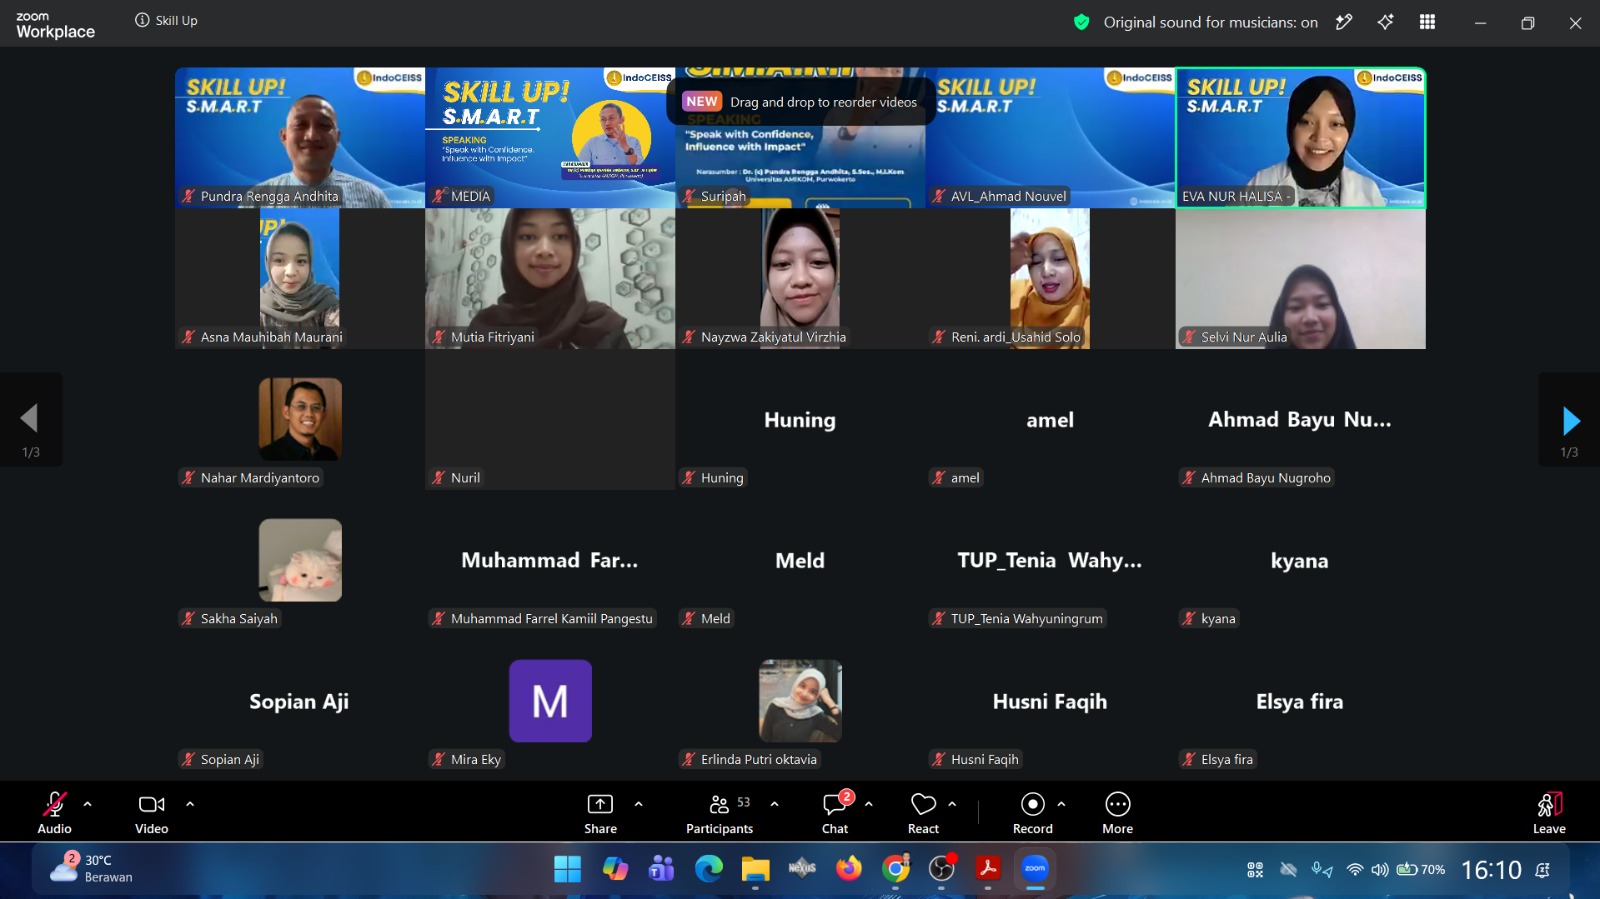This screenshot has width=1600, height=899.
Task: Click the green encryption shield icon
Action: (x=1081, y=22)
